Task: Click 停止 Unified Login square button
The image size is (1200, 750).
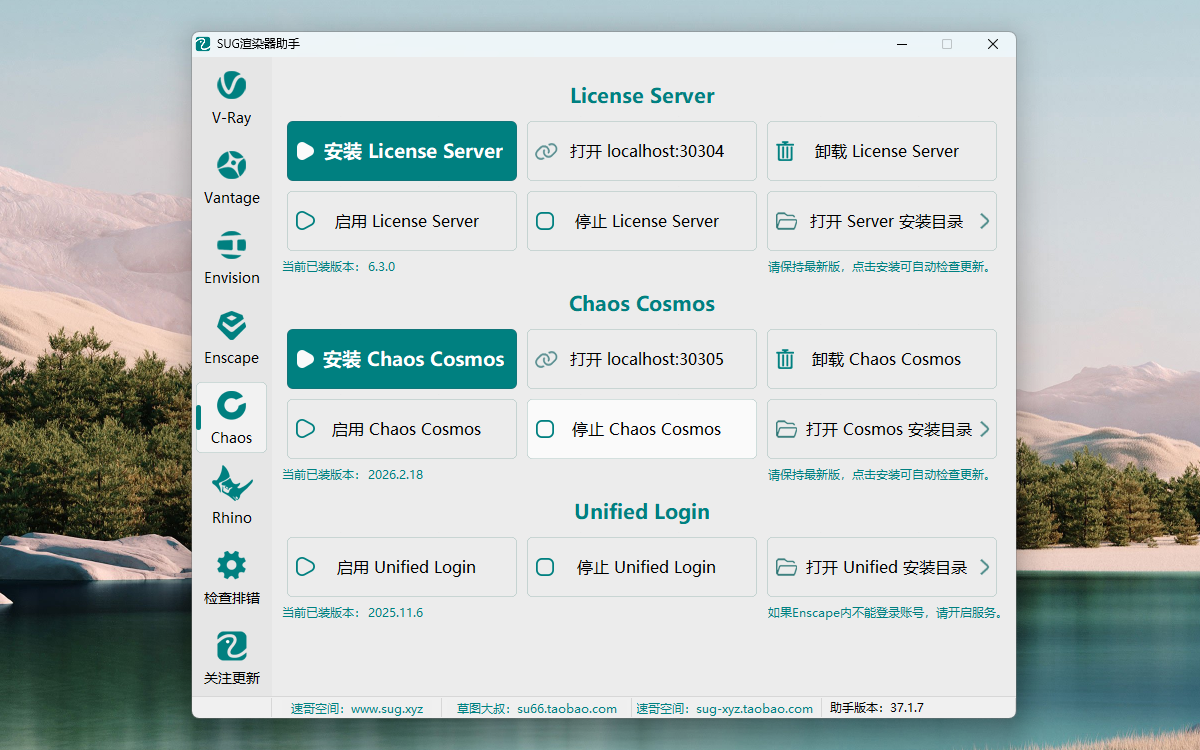Action: [545, 567]
